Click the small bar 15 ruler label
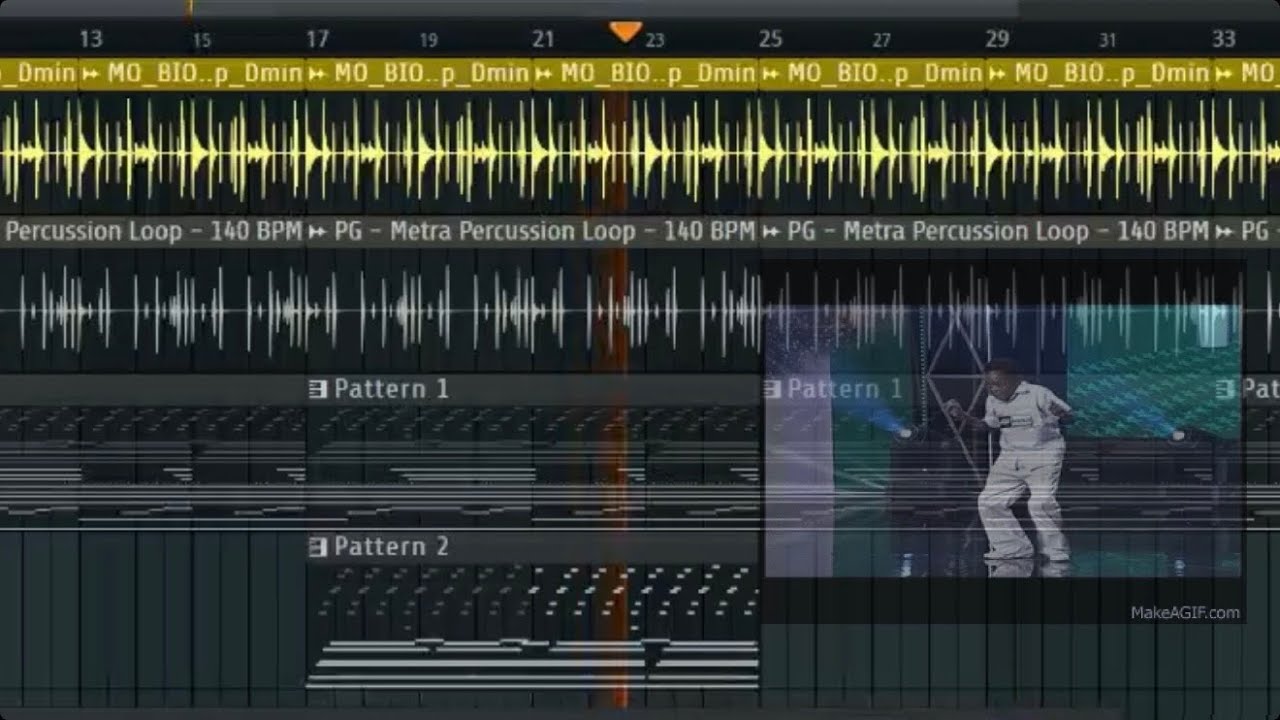 [202, 41]
